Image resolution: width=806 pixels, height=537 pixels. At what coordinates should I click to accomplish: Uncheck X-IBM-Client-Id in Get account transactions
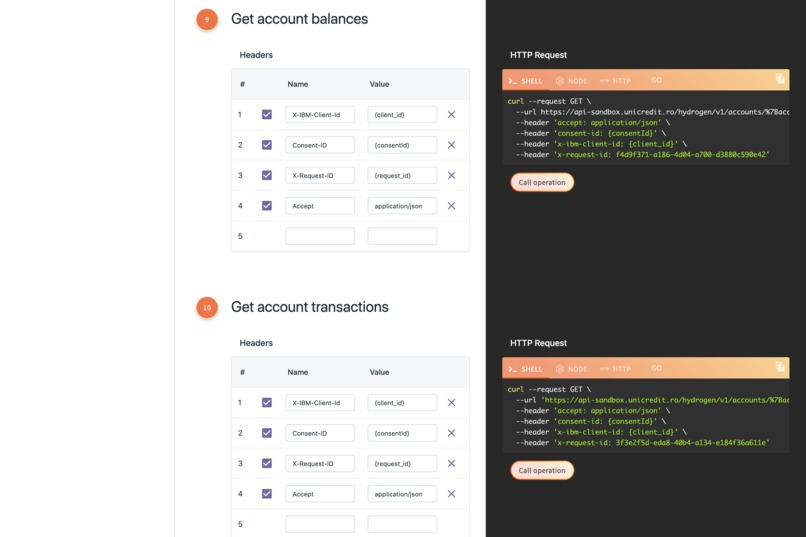[267, 402]
